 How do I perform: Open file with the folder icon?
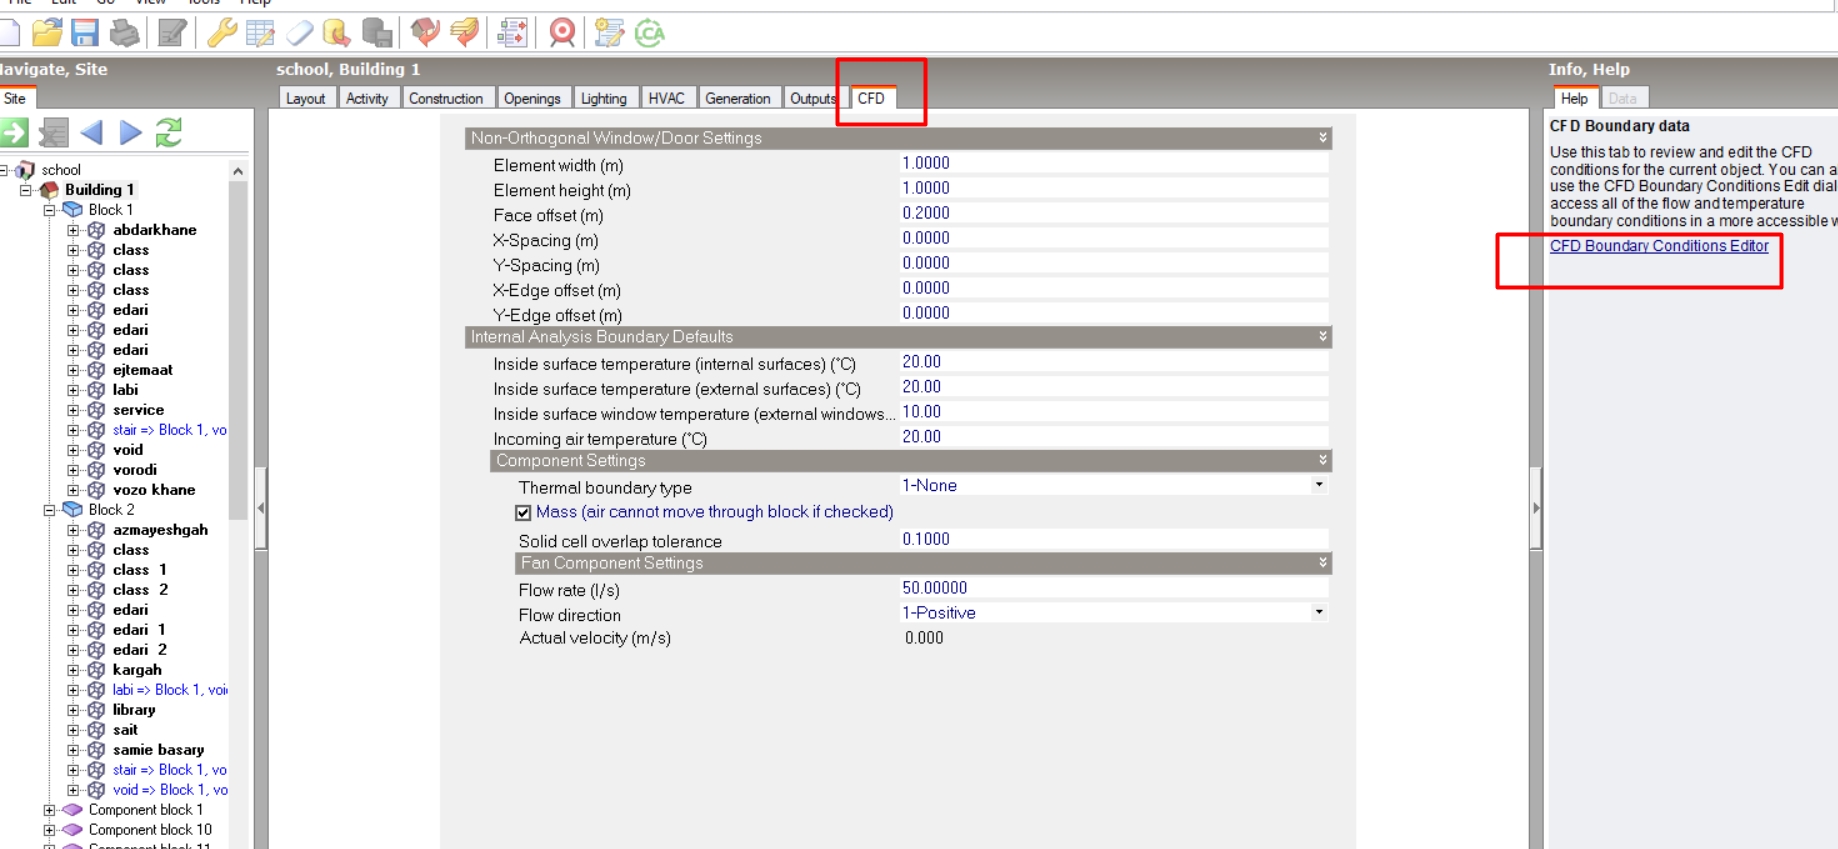47,33
